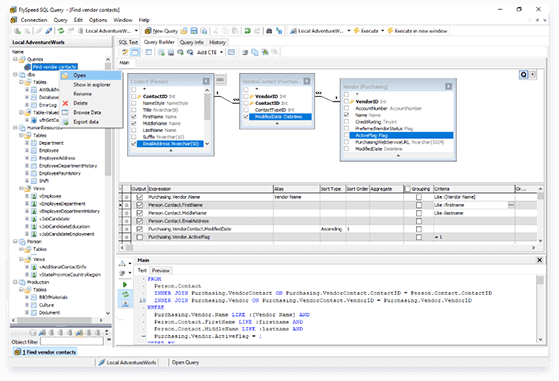Viewport: 559px width, 381px height.
Task: Click the red X Delete icon in context menu
Action: pos(65,103)
